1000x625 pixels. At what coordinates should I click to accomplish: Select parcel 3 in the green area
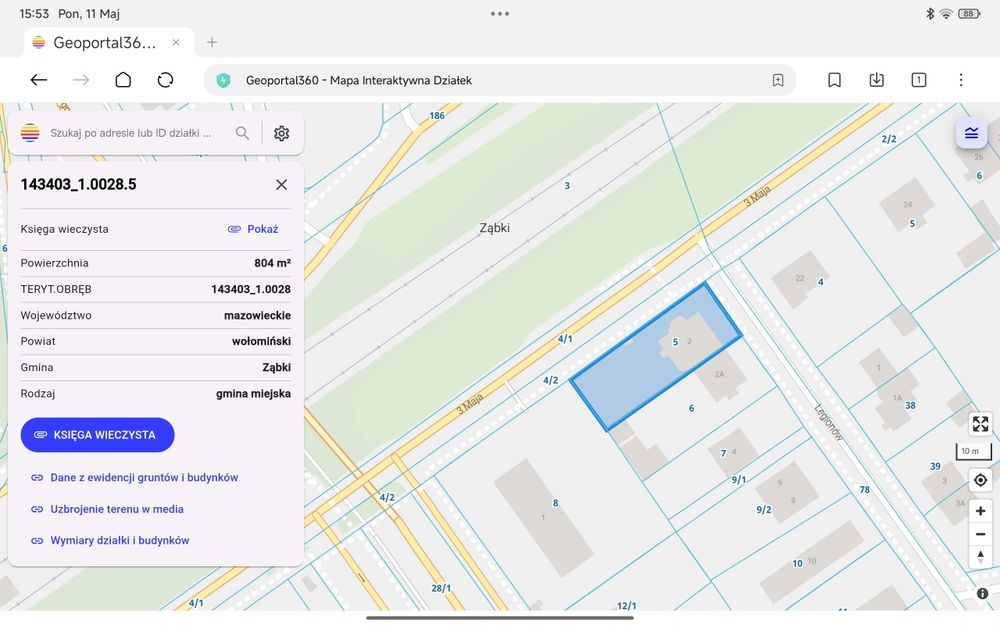click(567, 186)
